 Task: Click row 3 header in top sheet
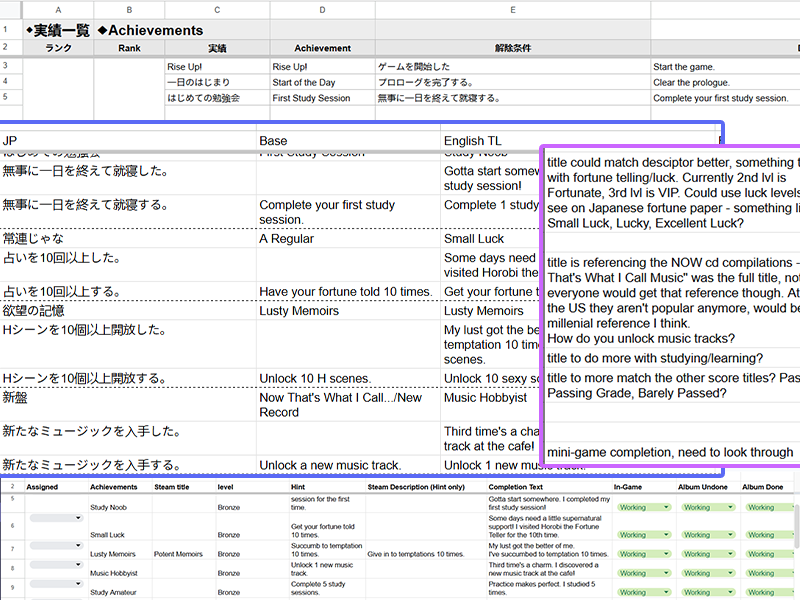pyautogui.click(x=11, y=67)
